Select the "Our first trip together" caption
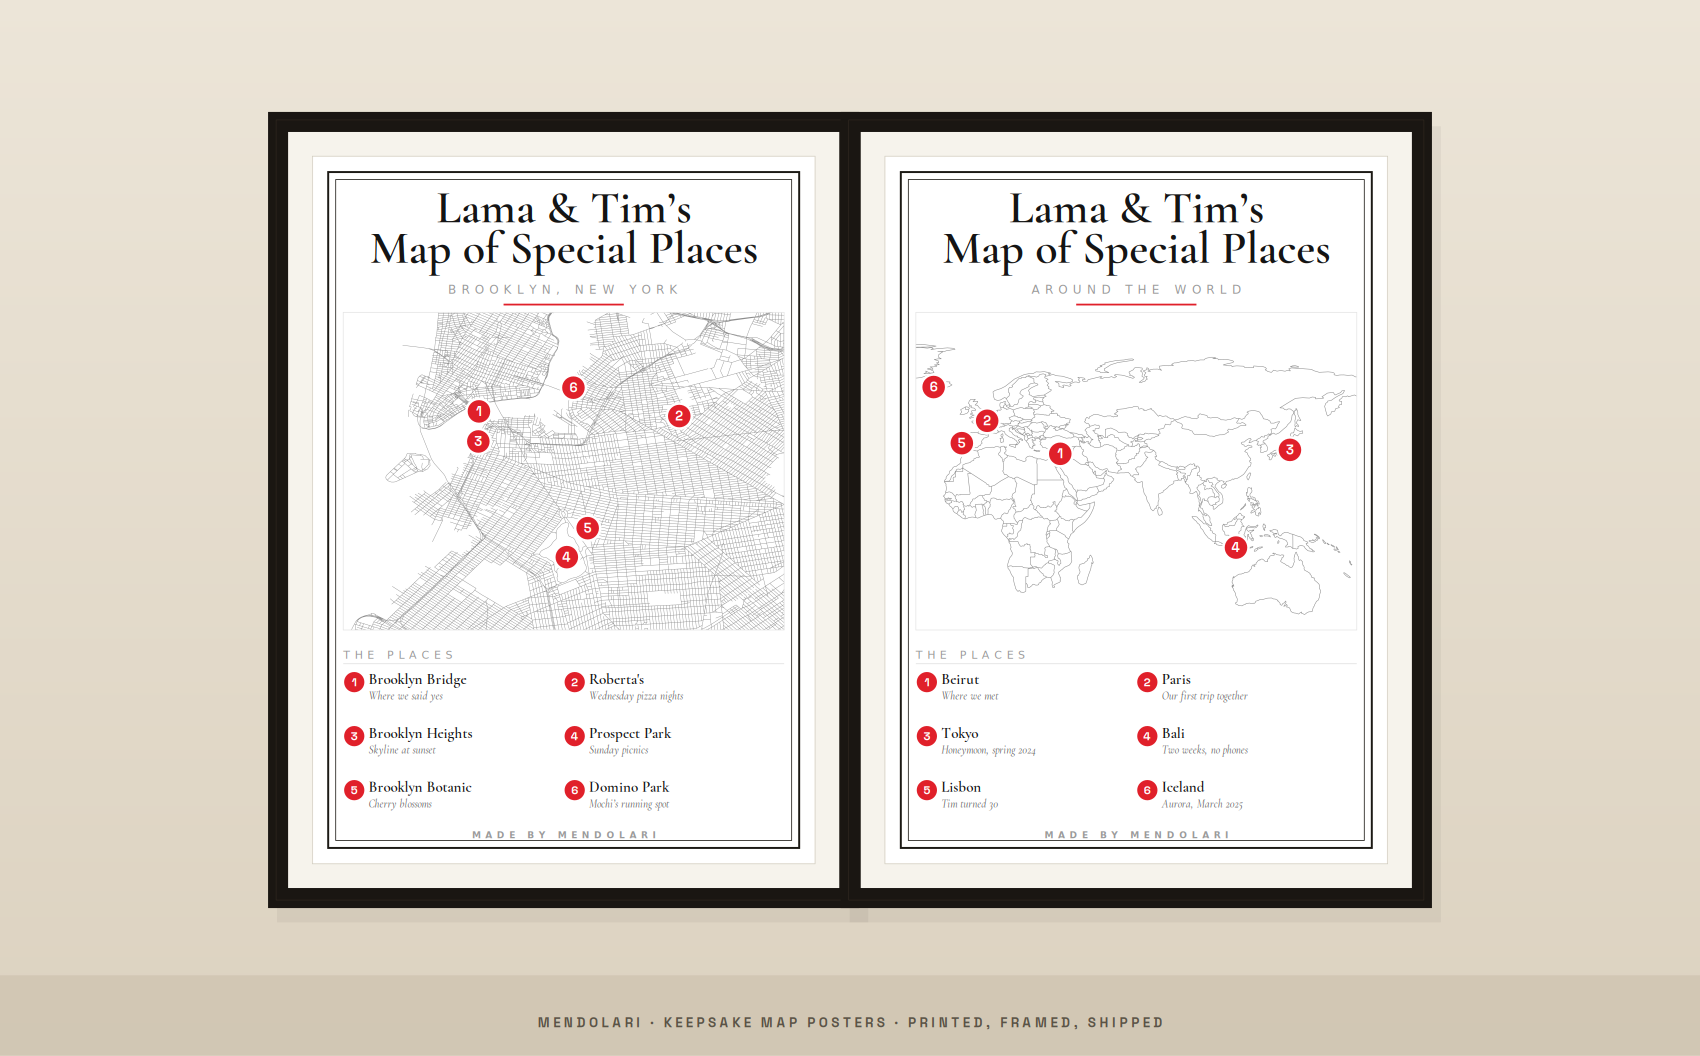 [x=1205, y=696]
